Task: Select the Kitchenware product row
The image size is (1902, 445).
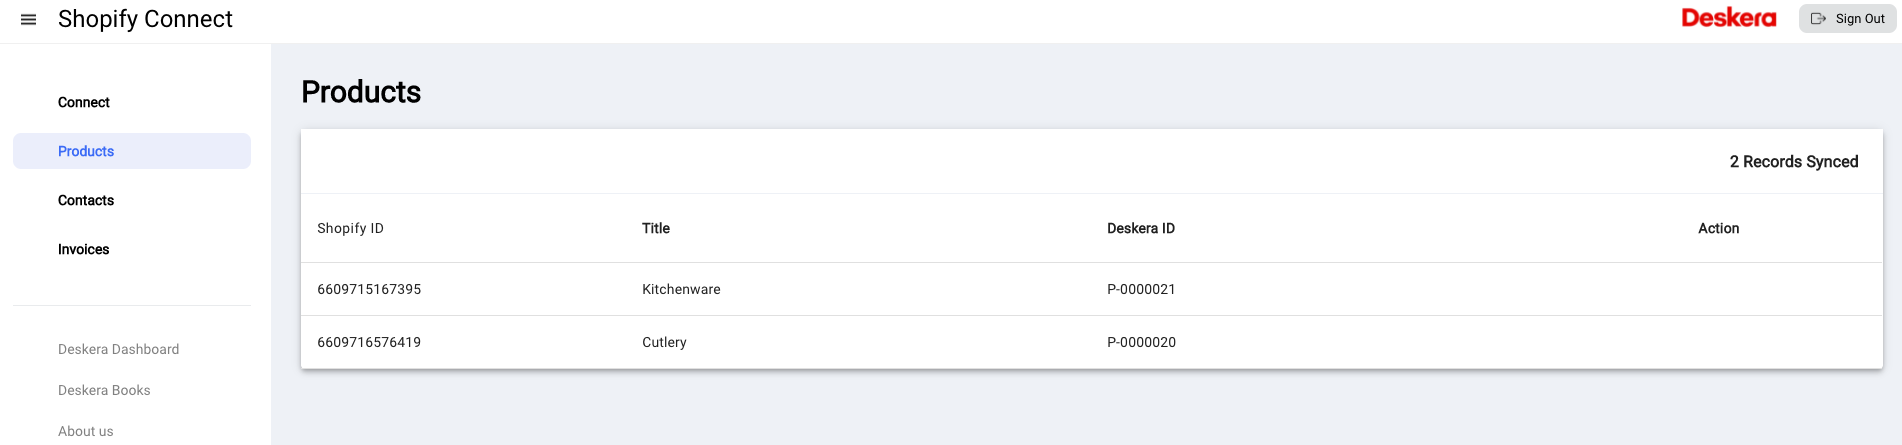Action: pos(1092,289)
